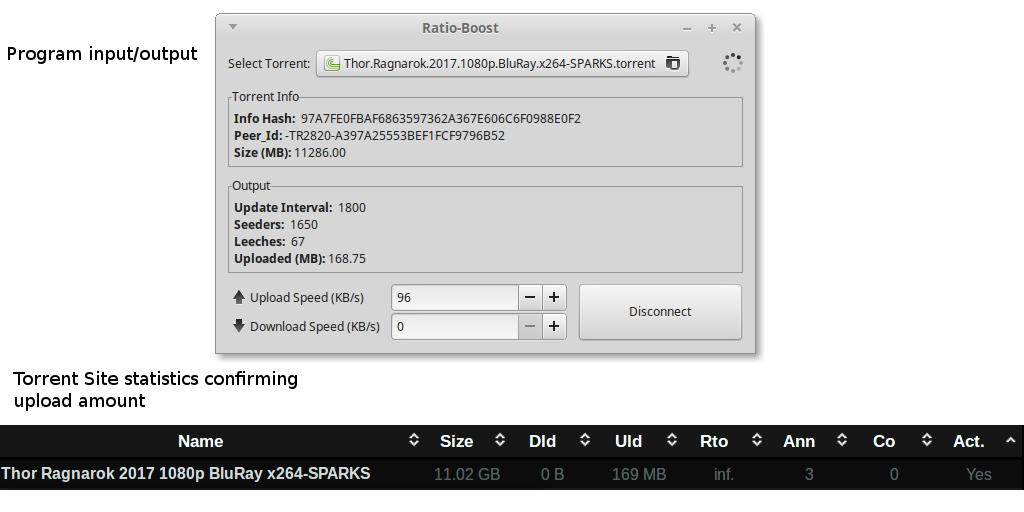Click the 169 MB uploaded cell

639,475
